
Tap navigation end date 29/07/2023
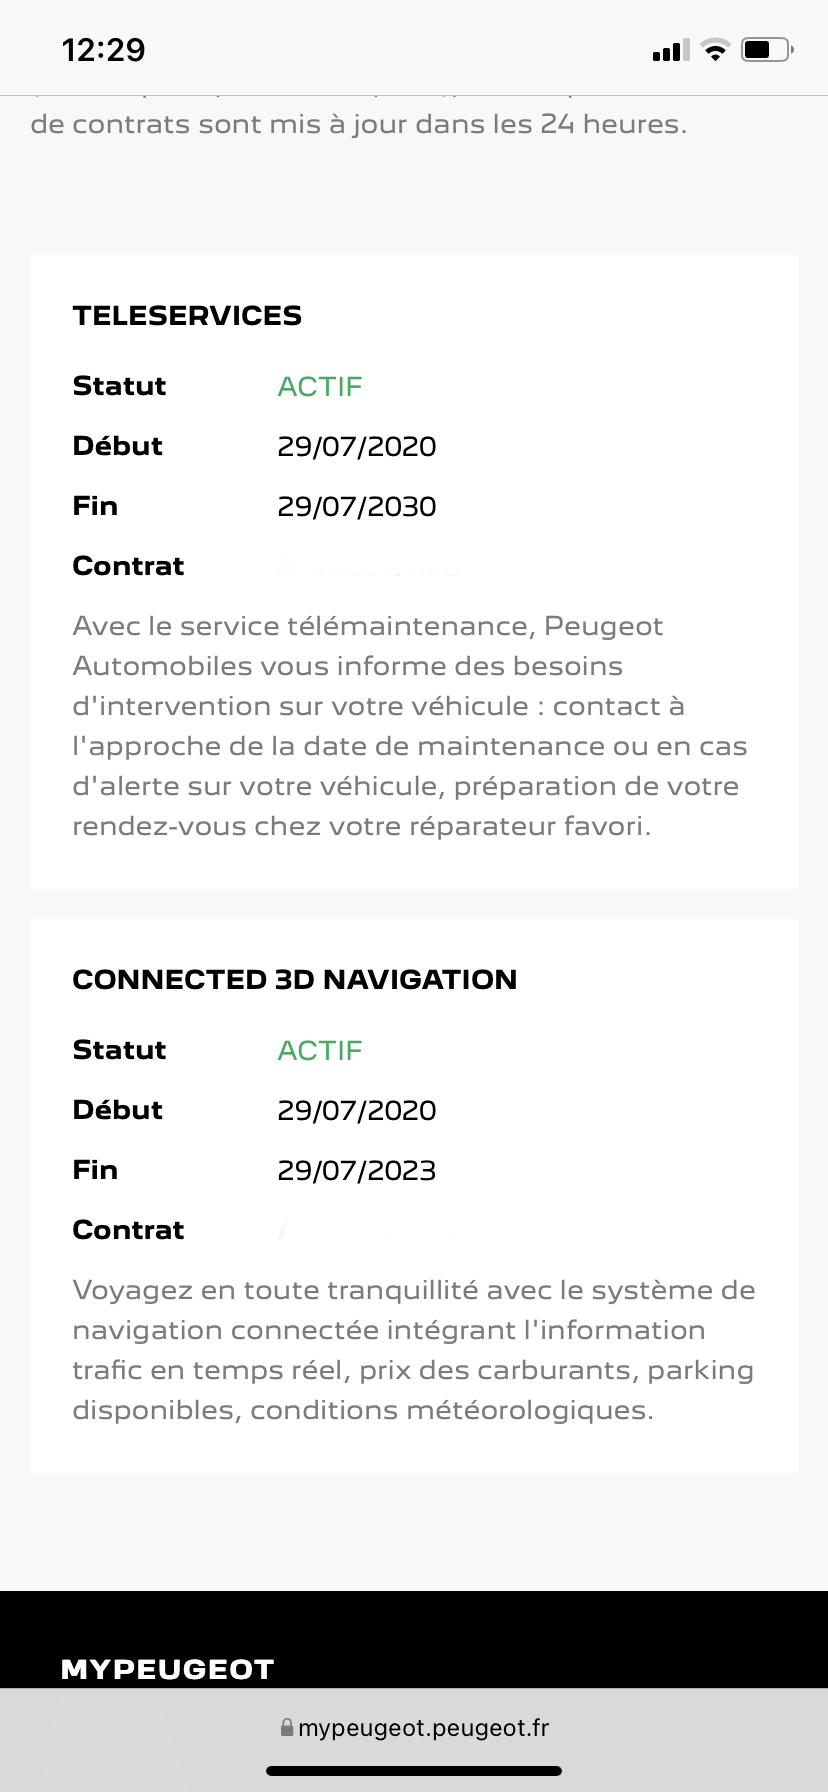[357, 1171]
